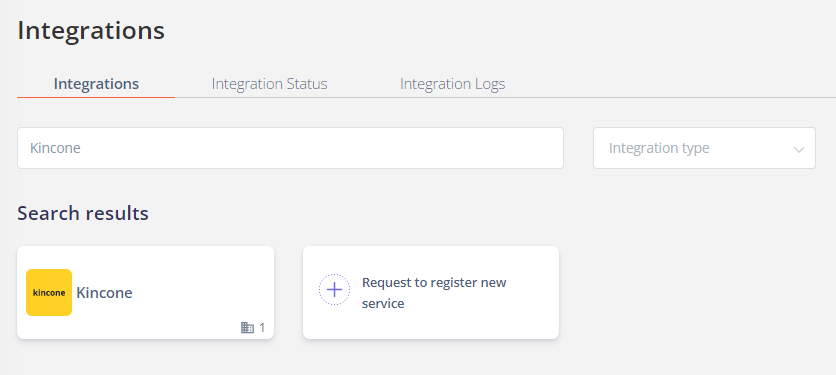The height and width of the screenshot is (375, 836).
Task: Switch to the Integration Status tab
Action: (x=269, y=84)
